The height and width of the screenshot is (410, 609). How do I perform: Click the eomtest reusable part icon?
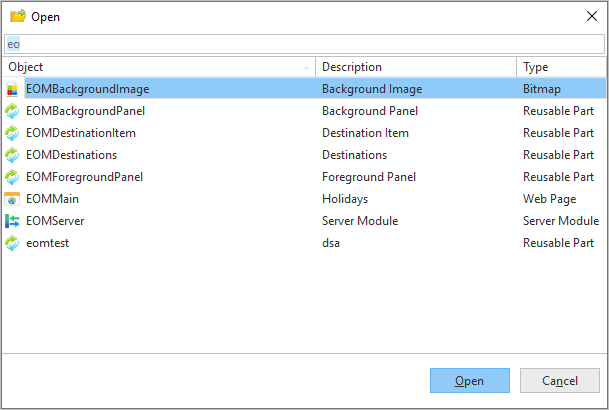pyautogui.click(x=12, y=243)
